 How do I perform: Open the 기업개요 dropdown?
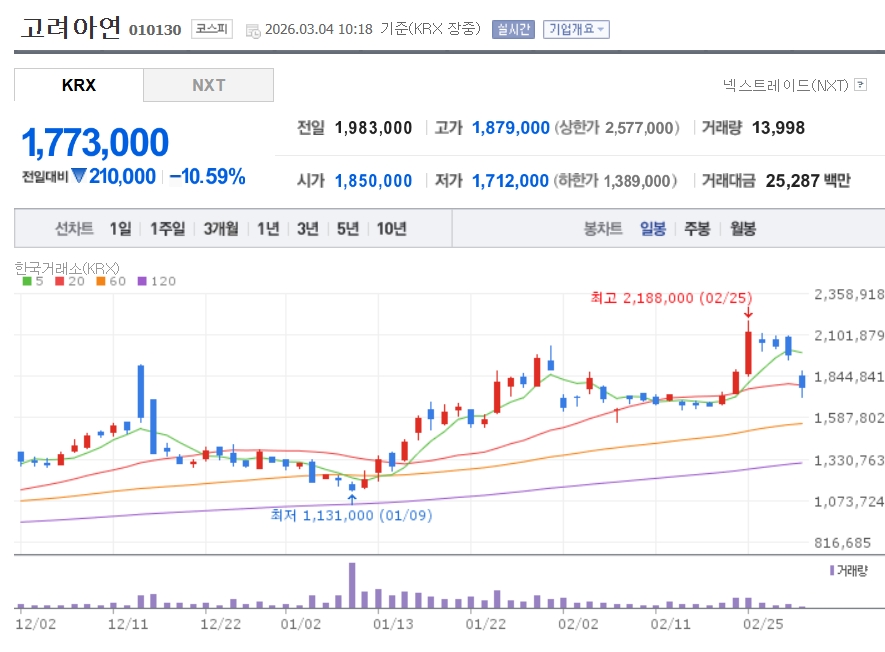pos(576,29)
